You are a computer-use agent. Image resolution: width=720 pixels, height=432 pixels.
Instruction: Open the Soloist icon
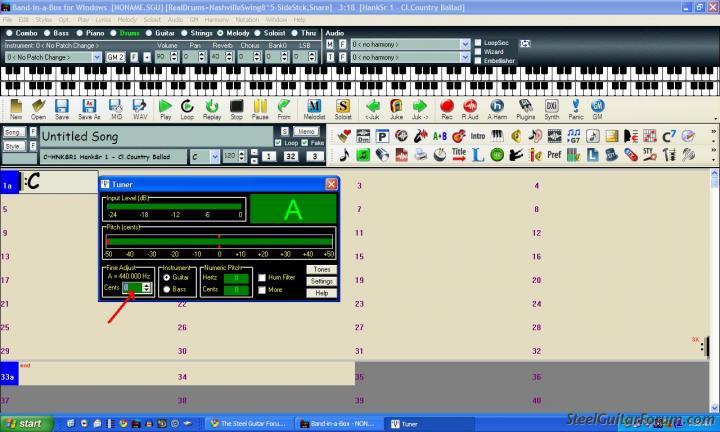(342, 107)
